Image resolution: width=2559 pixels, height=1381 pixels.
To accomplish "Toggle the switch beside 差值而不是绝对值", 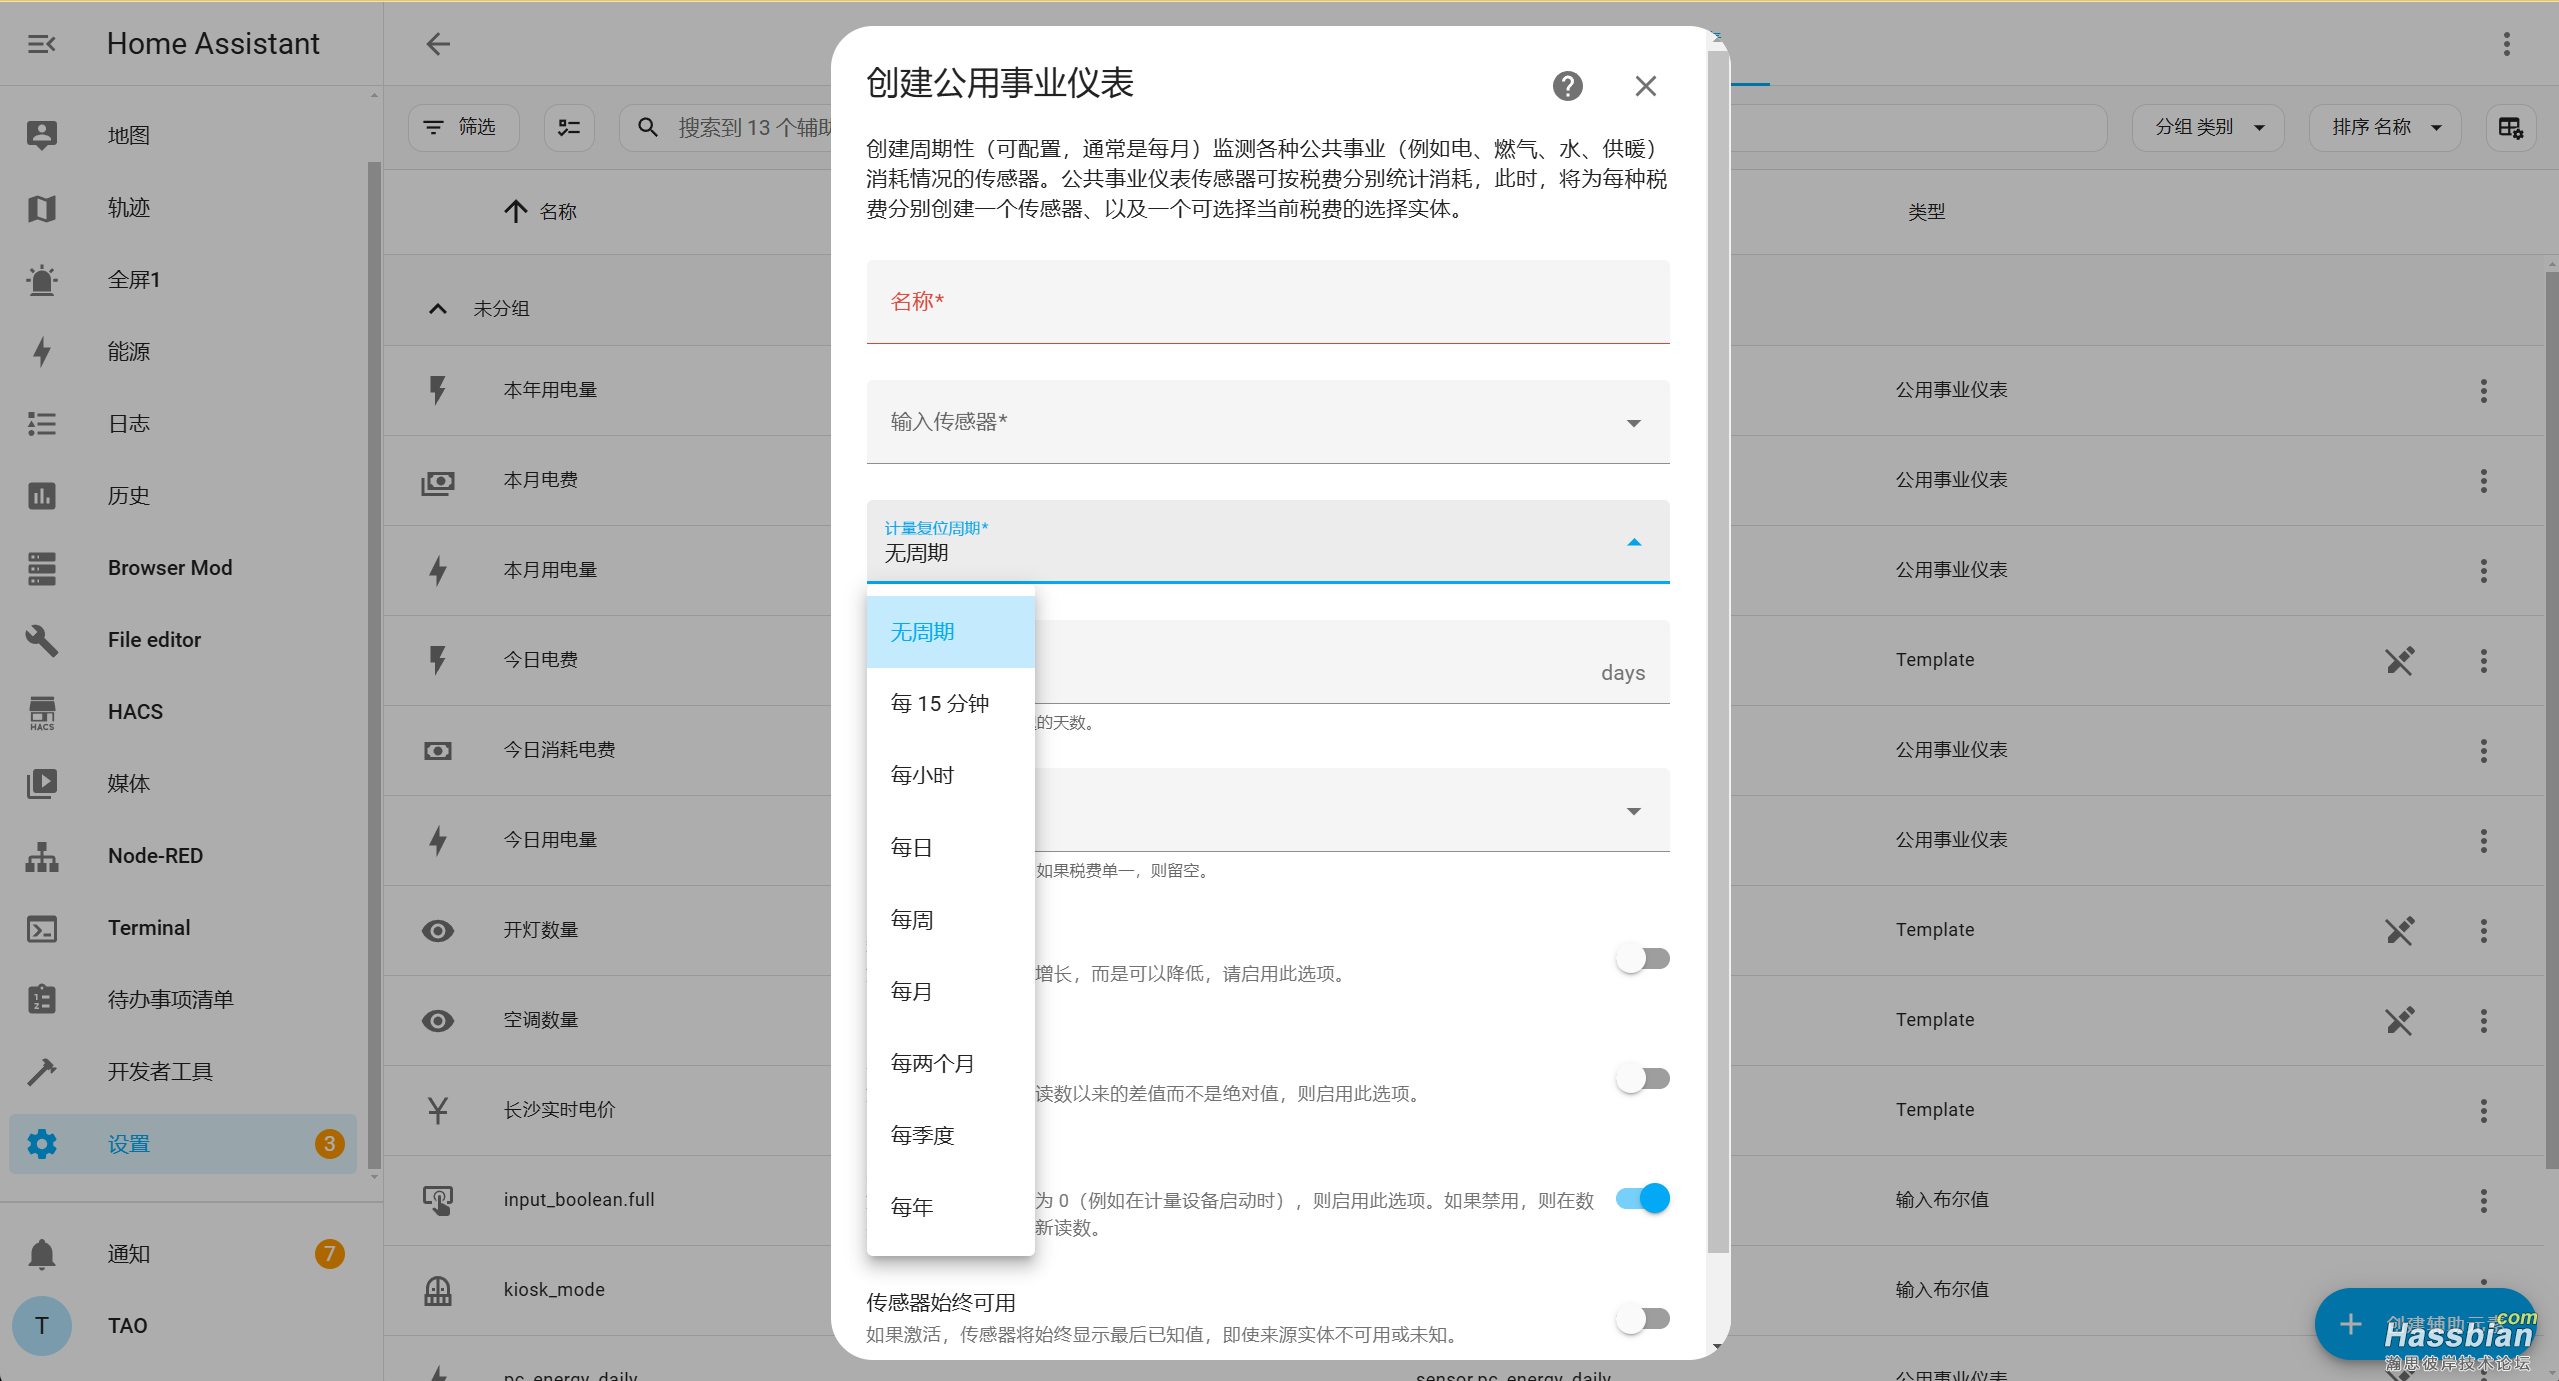I will 1642,1078.
